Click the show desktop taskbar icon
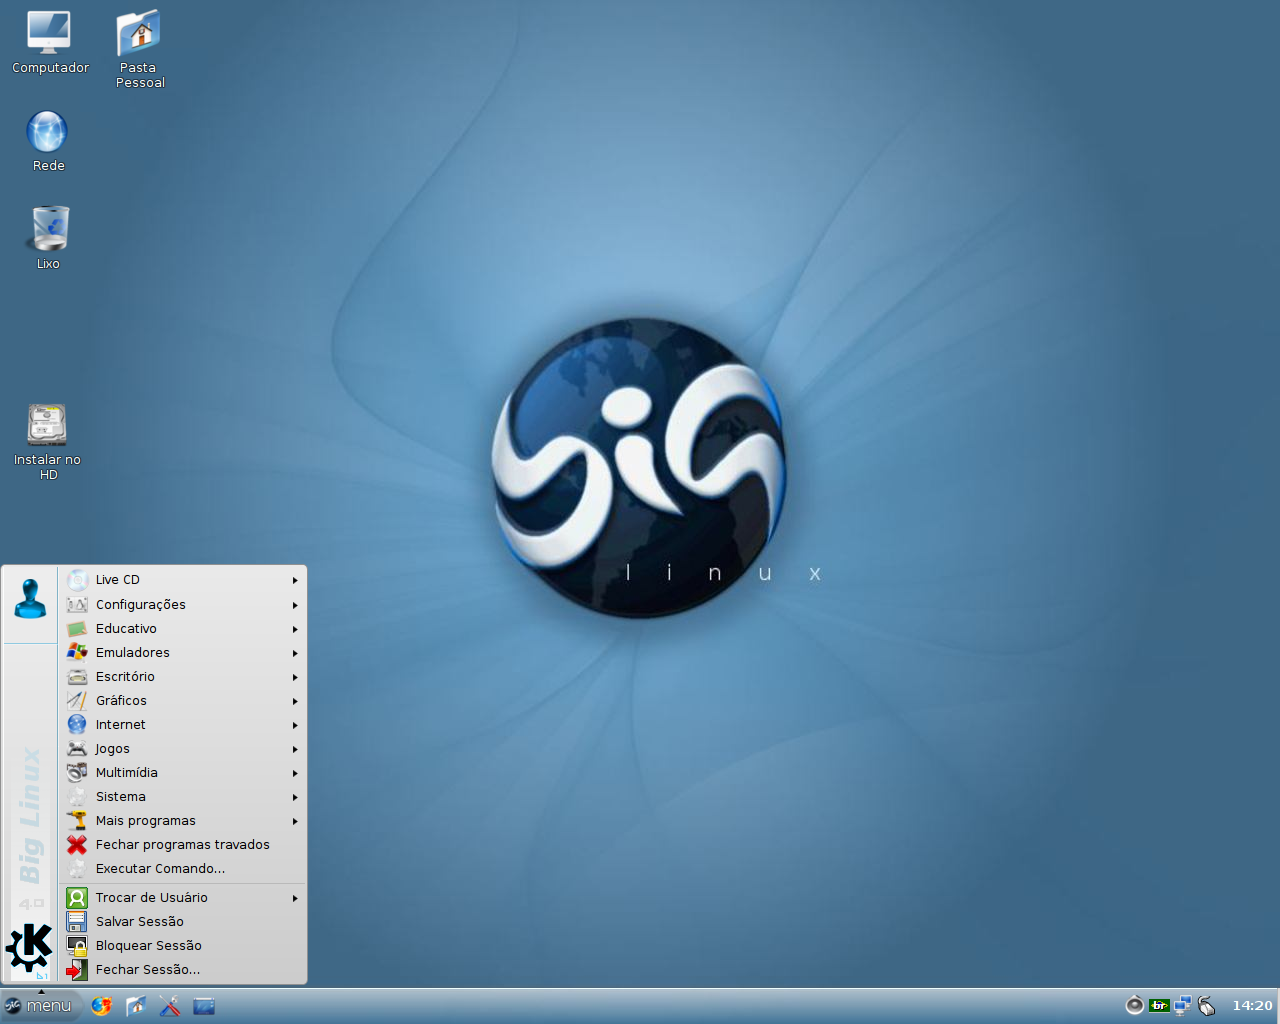This screenshot has height=1024, width=1280. tap(204, 1006)
